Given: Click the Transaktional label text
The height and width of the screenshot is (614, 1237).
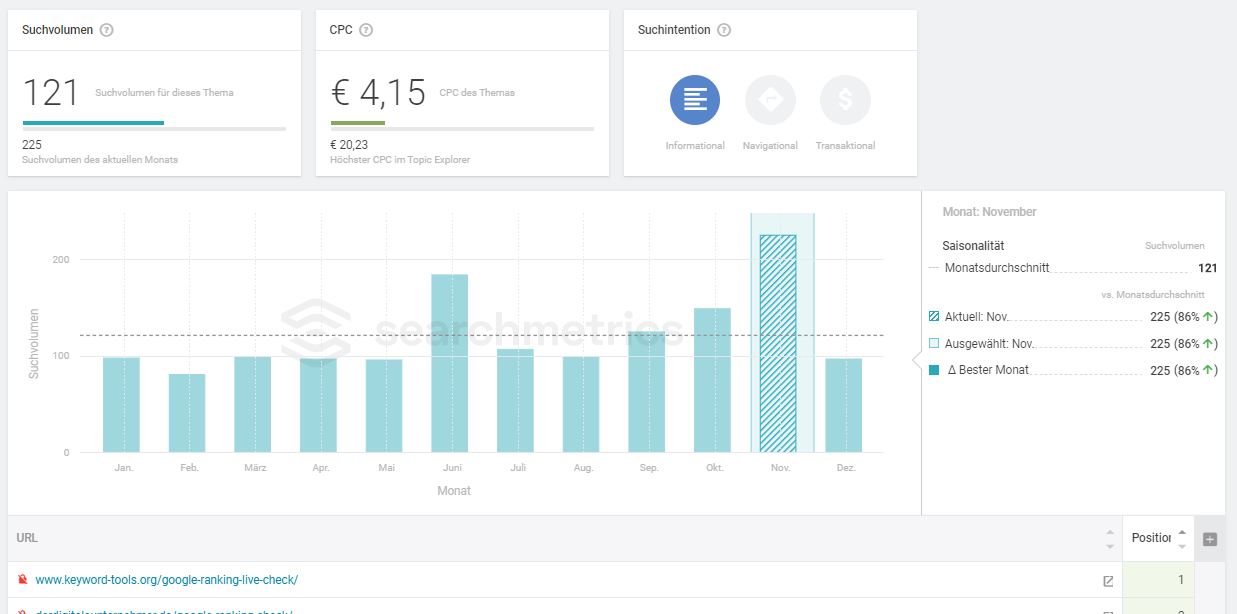Looking at the screenshot, I should click(845, 146).
